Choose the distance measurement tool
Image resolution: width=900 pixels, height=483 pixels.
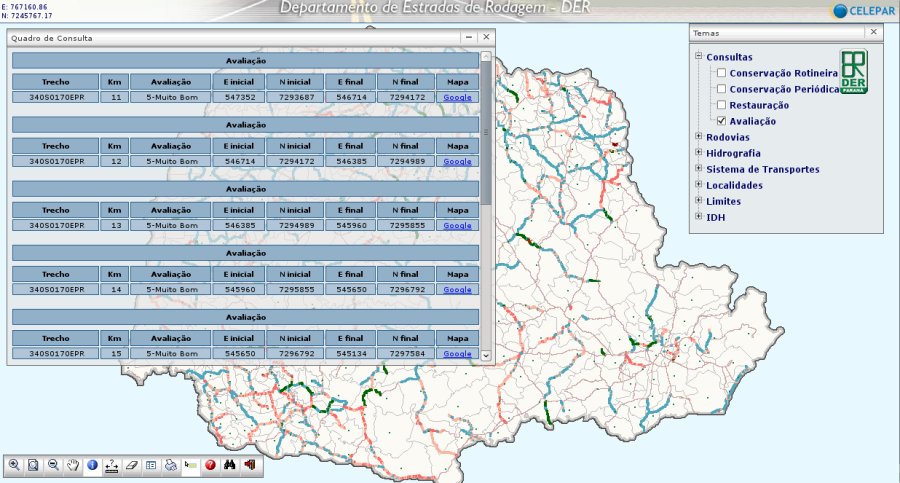click(112, 465)
